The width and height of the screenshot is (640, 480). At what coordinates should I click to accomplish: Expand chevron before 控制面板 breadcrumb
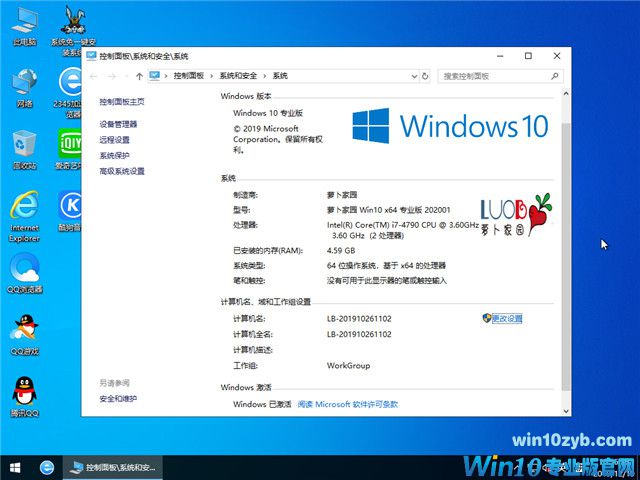pyautogui.click(x=166, y=76)
